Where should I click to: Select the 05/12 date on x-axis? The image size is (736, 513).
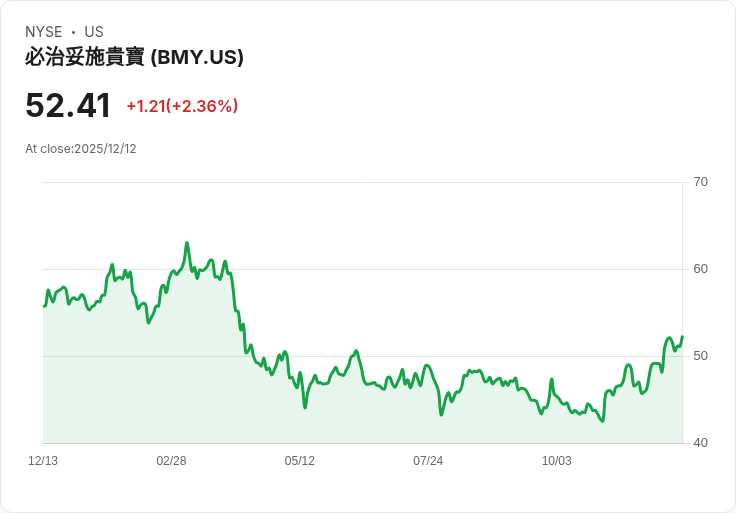click(x=300, y=461)
